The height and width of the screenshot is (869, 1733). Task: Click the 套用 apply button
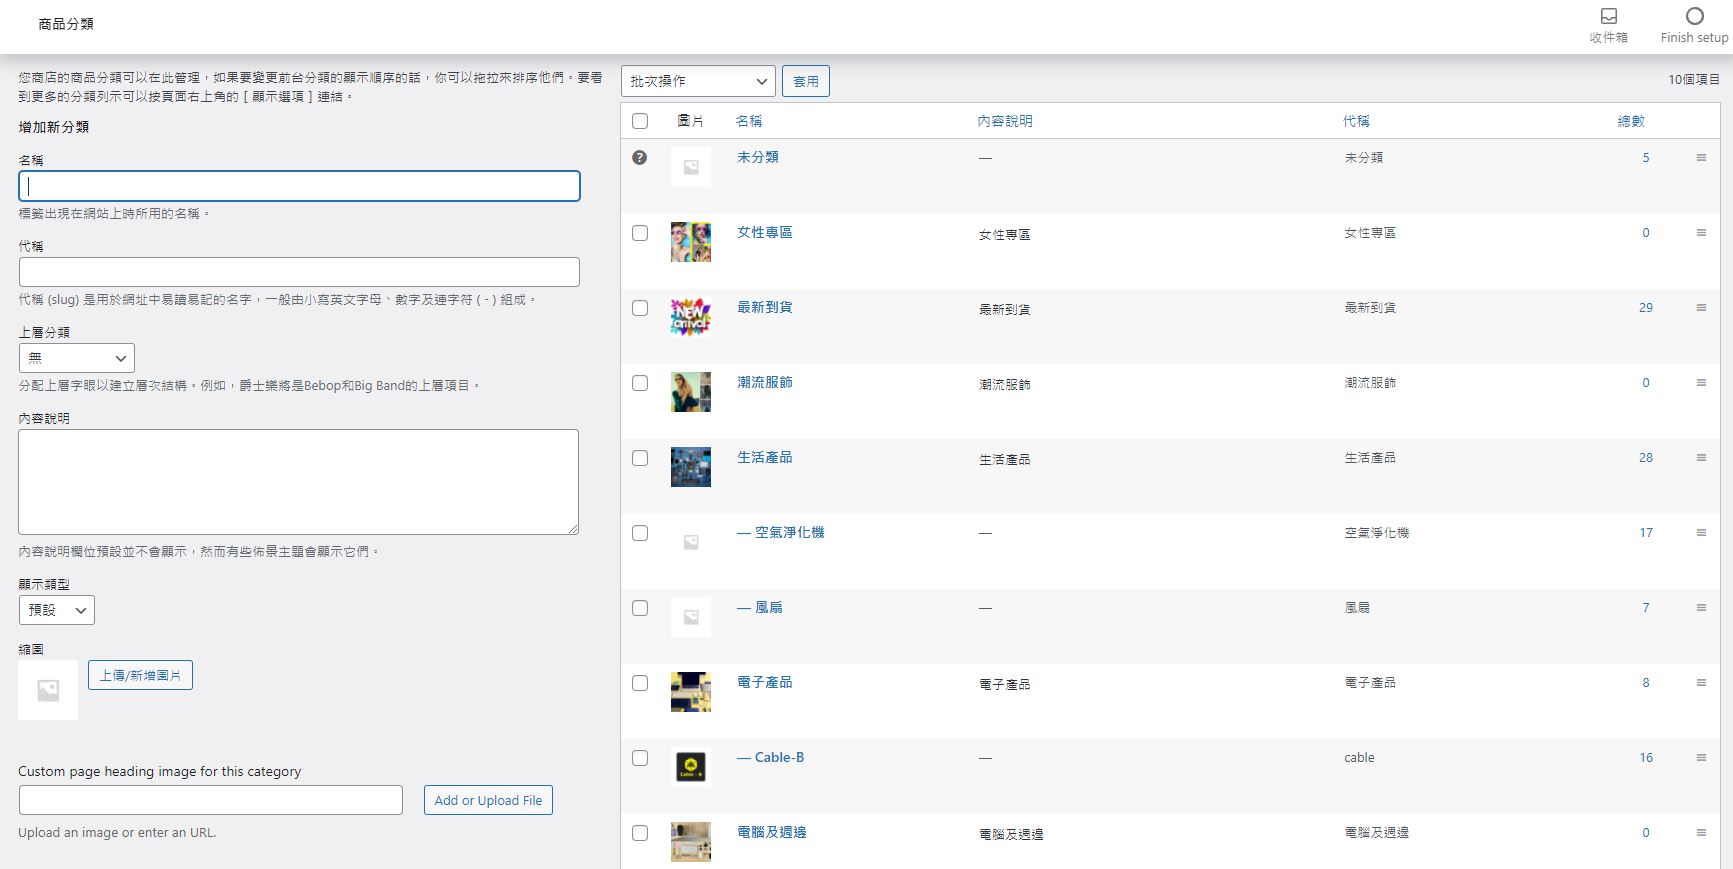pyautogui.click(x=805, y=81)
